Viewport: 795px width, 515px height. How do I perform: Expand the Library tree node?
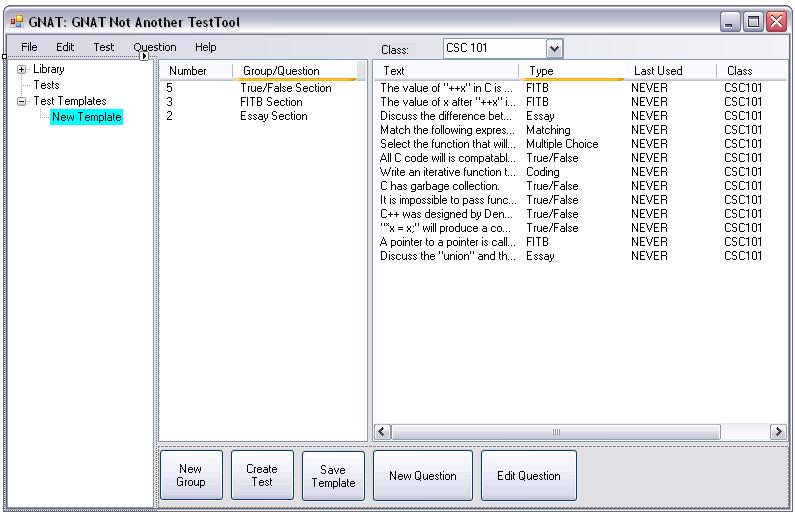click(x=22, y=70)
